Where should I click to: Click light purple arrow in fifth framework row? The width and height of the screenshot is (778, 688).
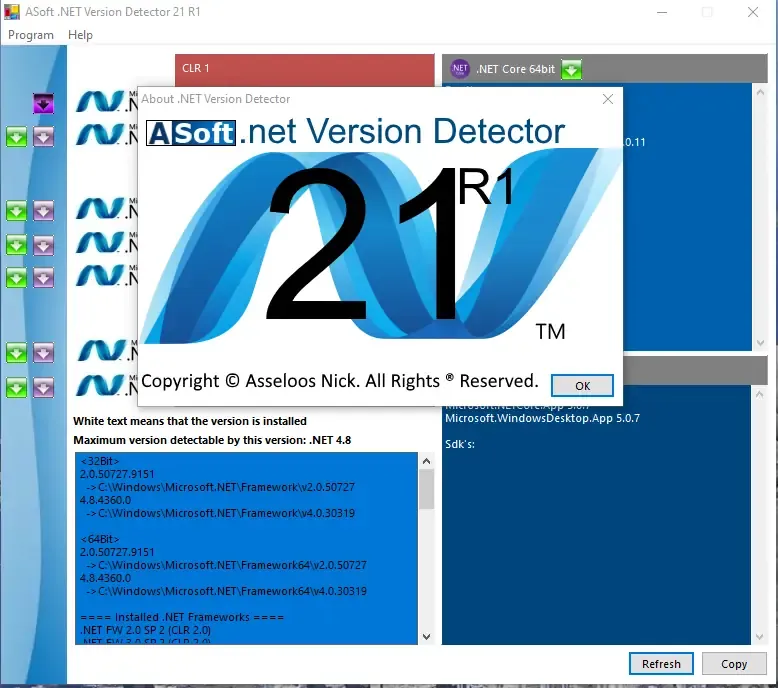(x=44, y=278)
